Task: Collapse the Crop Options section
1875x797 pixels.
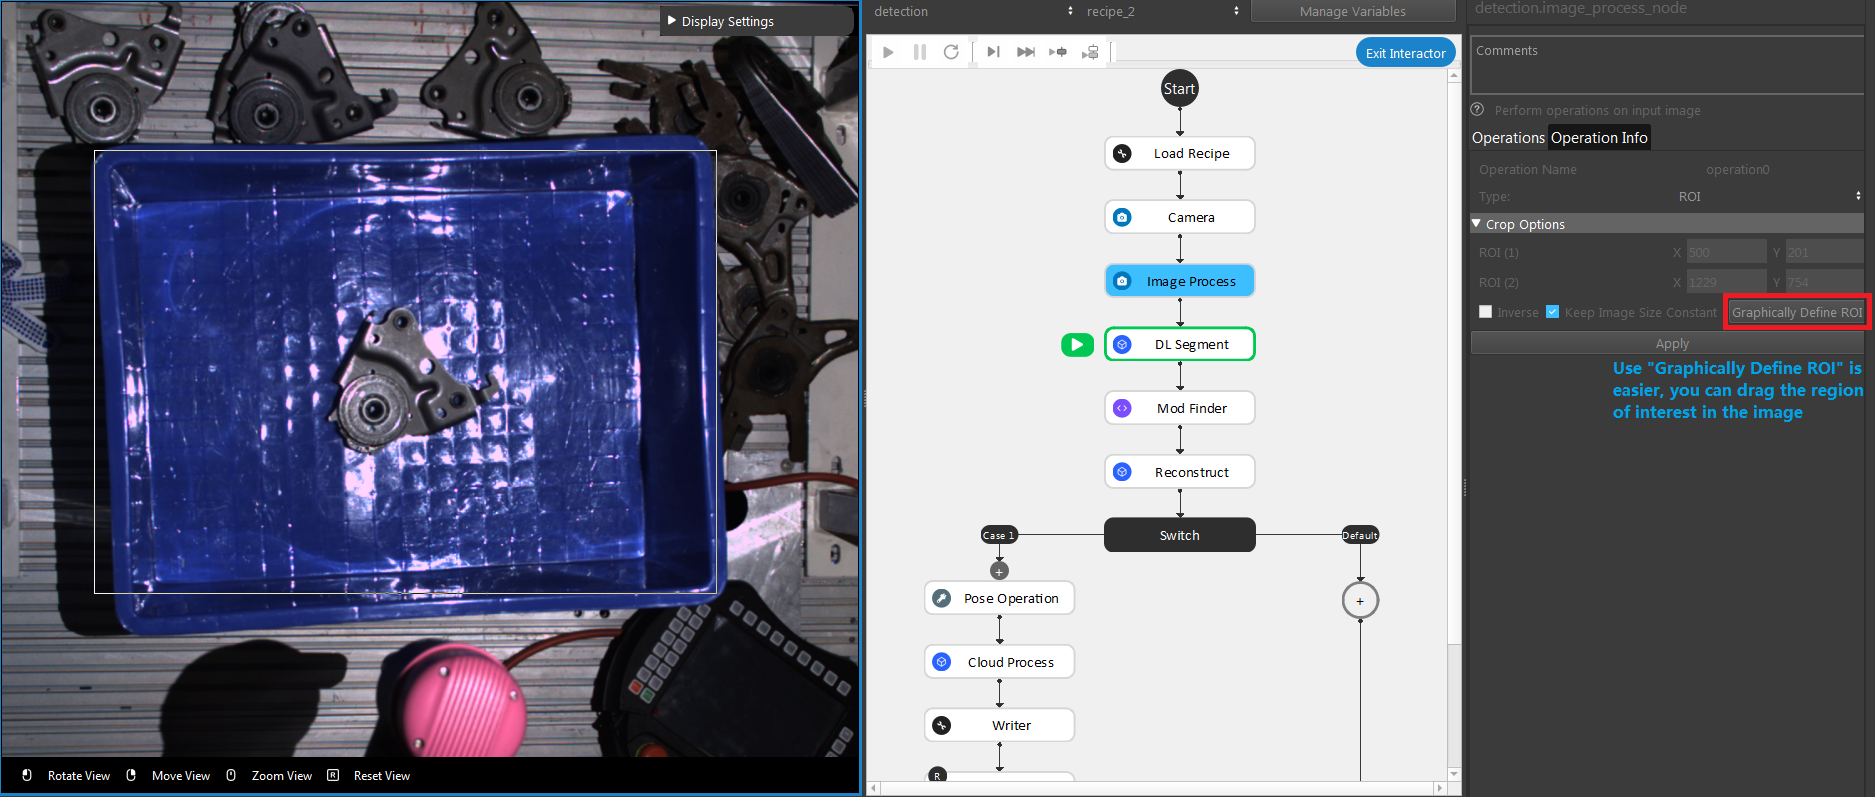Action: (1667, 224)
